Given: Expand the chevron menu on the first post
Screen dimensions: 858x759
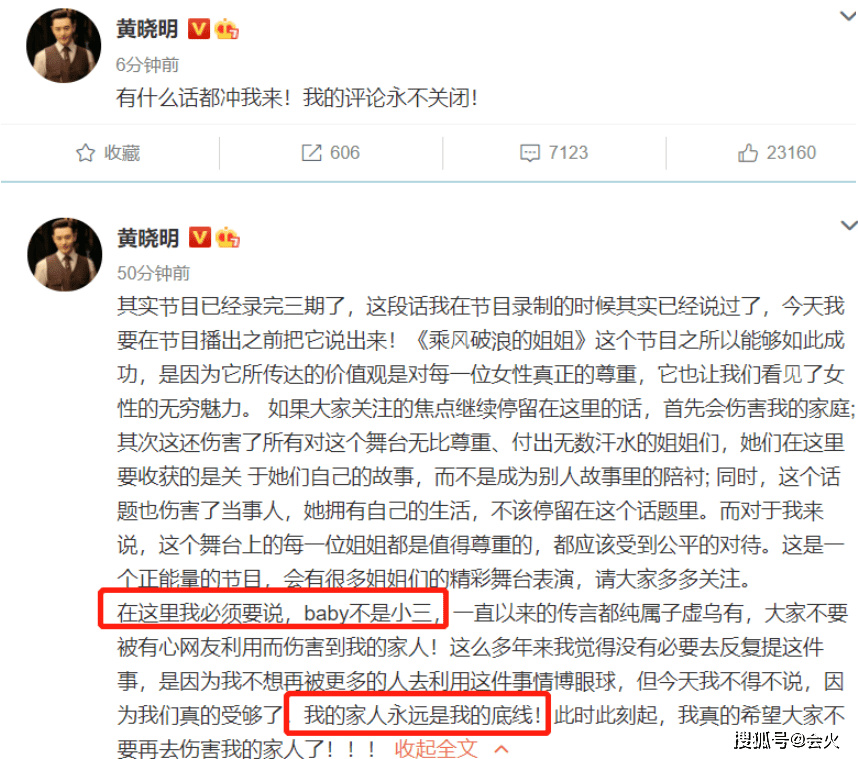Looking at the screenshot, I should pos(848,16).
